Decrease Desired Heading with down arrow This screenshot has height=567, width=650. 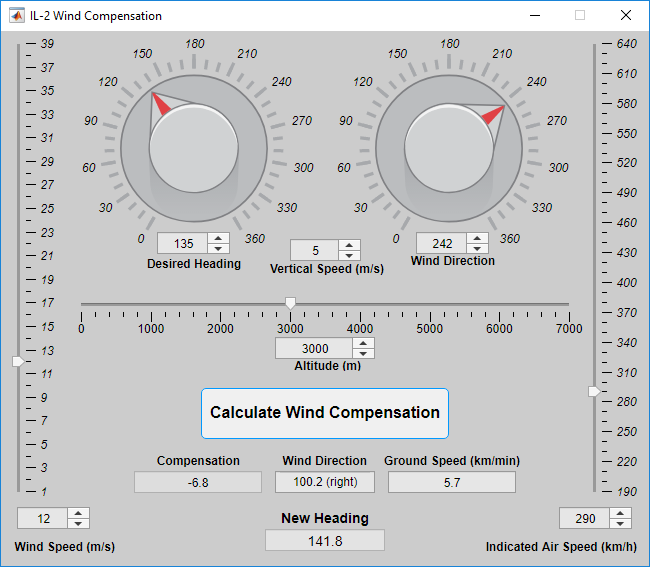219,249
